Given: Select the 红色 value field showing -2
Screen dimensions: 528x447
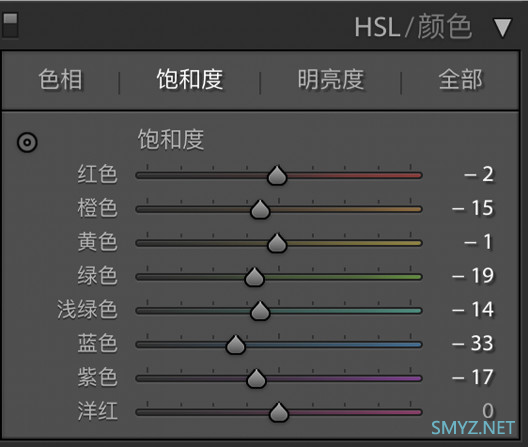Looking at the screenshot, I should [479, 174].
